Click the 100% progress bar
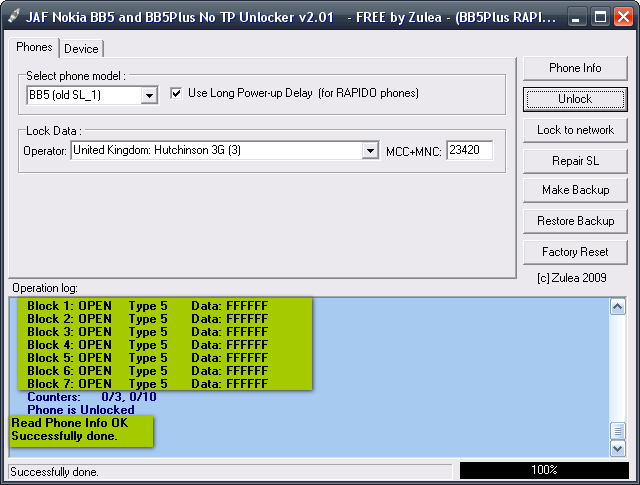The image size is (640, 485). [x=544, y=470]
